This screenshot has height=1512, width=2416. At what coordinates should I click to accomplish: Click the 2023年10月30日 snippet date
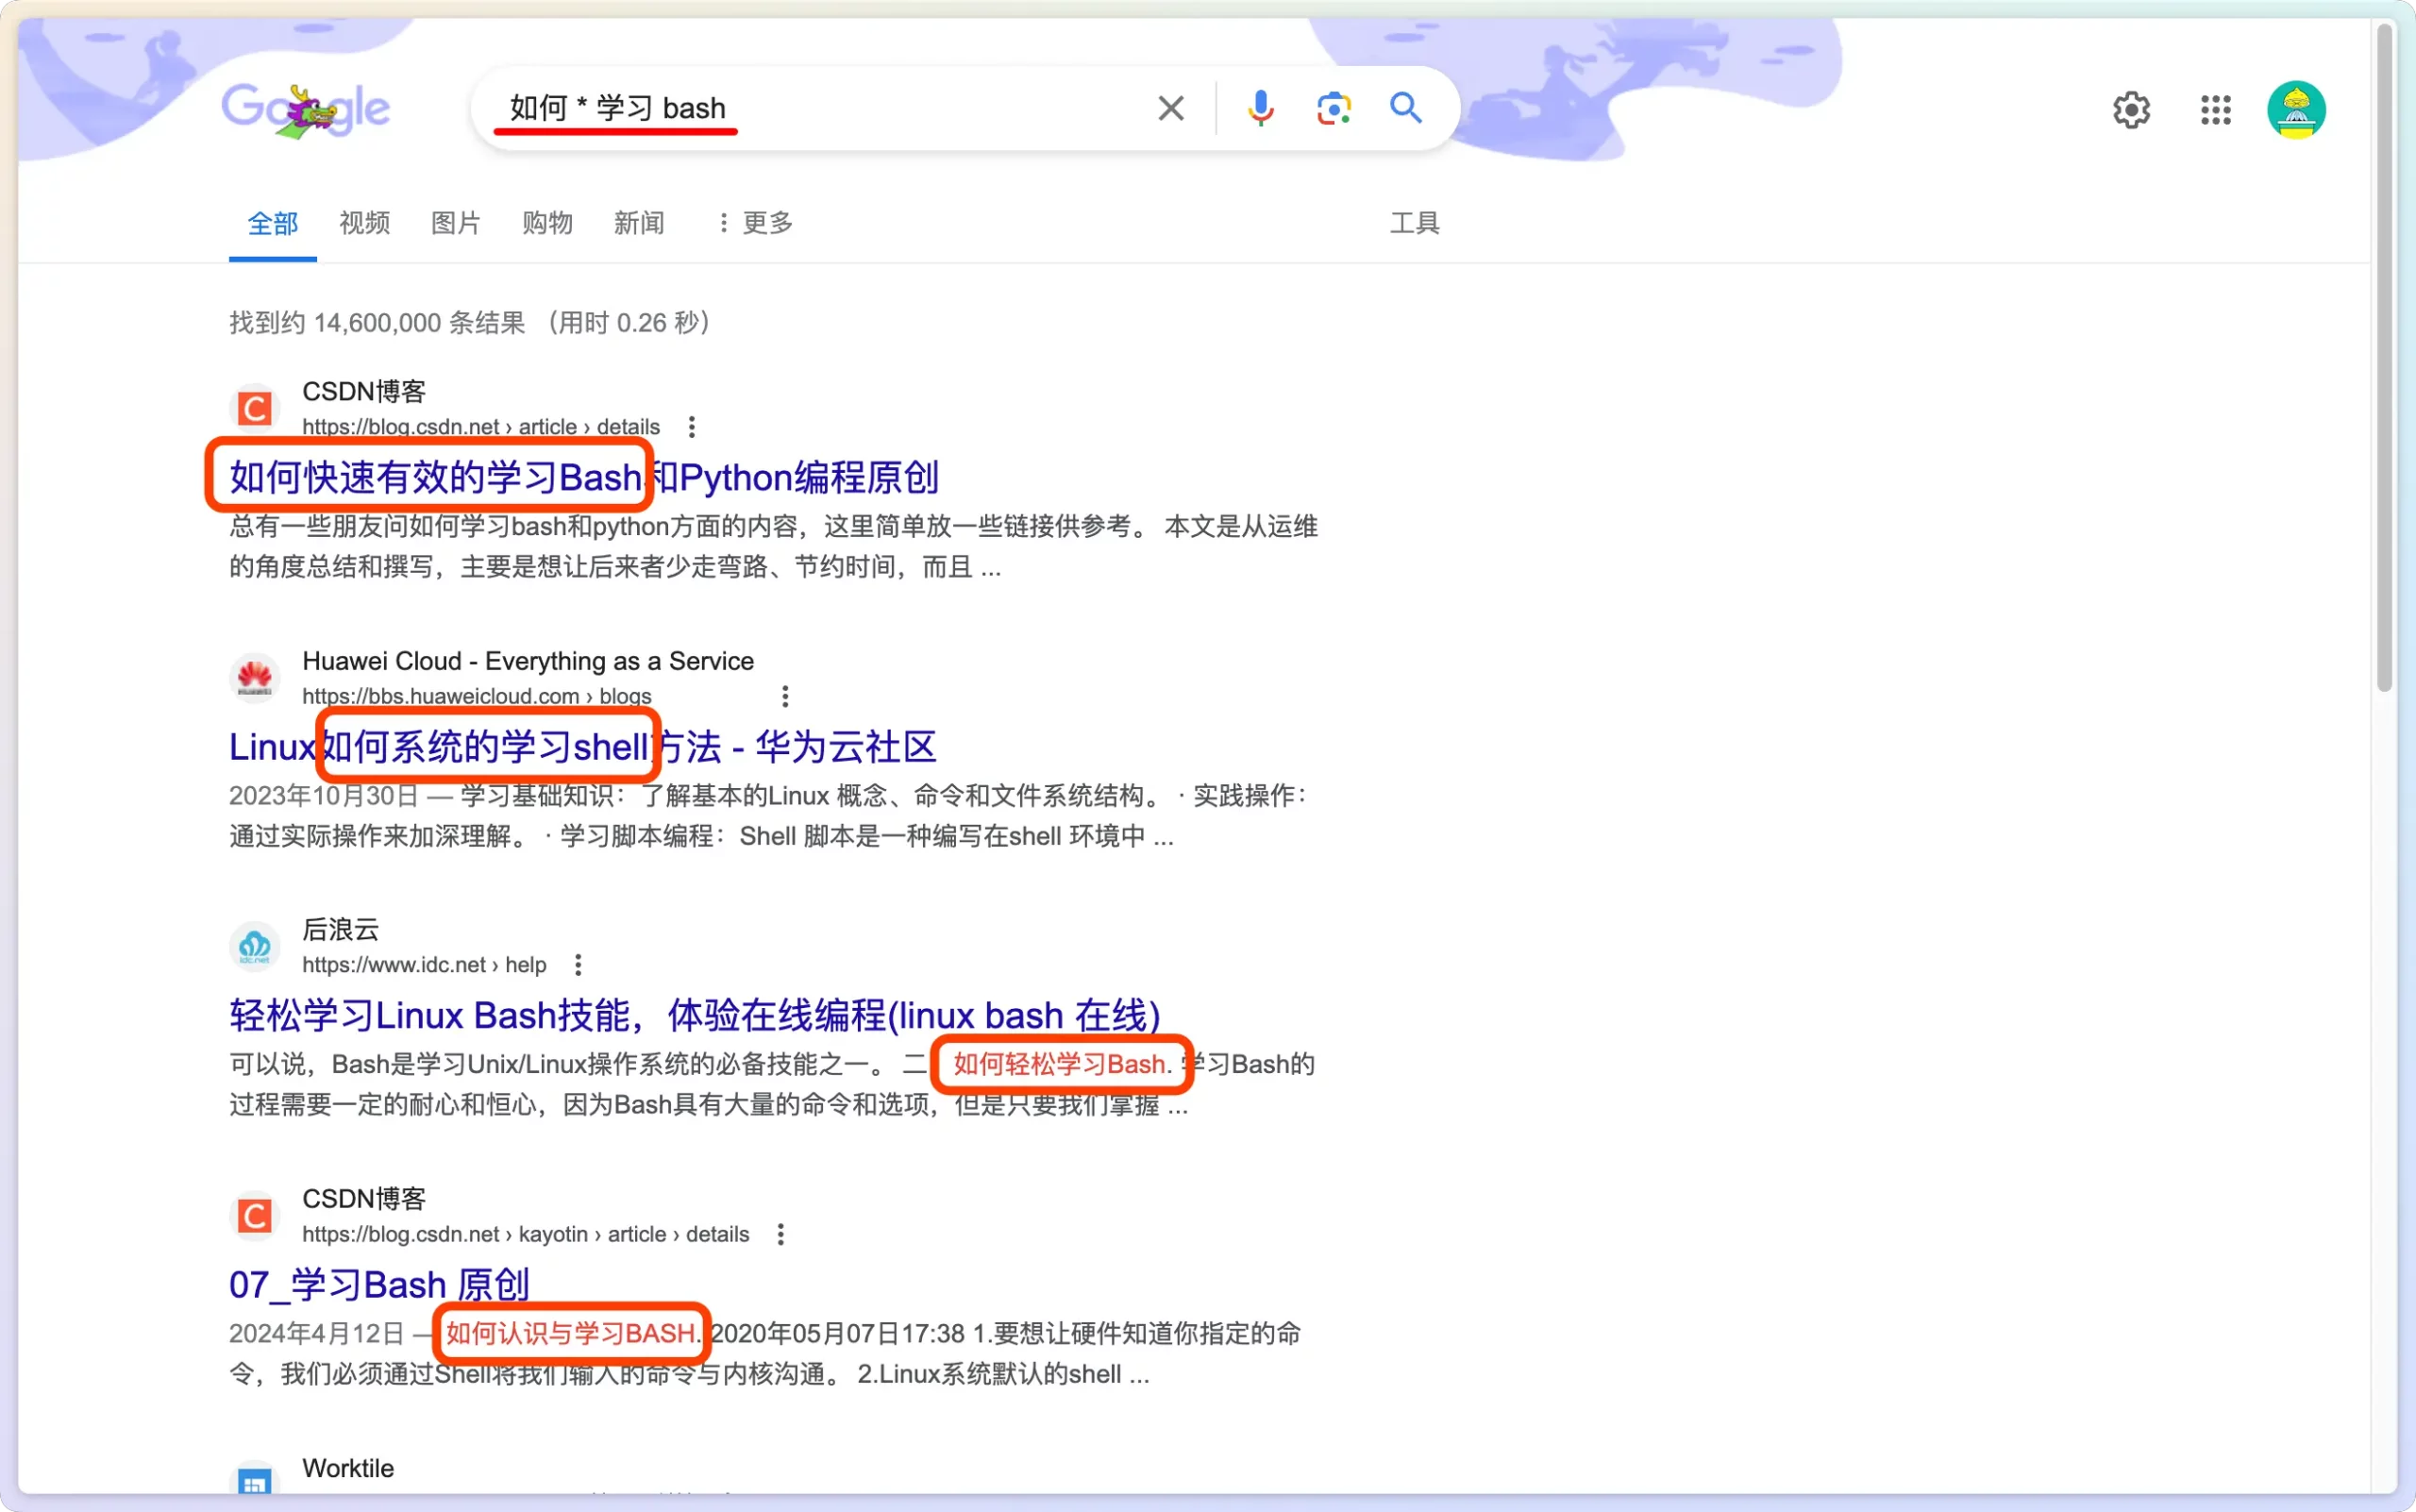tap(324, 796)
